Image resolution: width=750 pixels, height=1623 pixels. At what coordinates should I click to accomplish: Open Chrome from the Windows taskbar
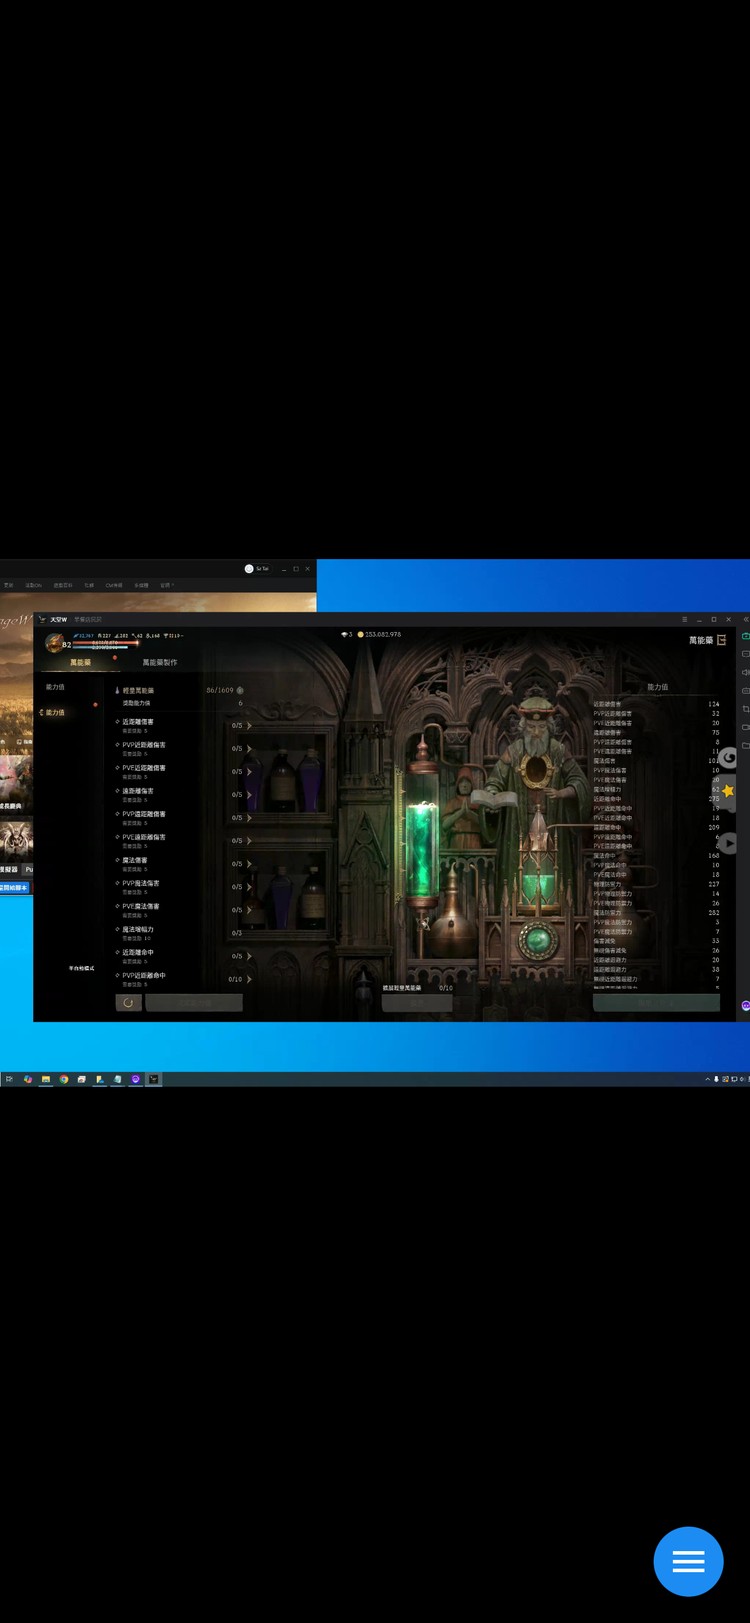(x=63, y=1079)
